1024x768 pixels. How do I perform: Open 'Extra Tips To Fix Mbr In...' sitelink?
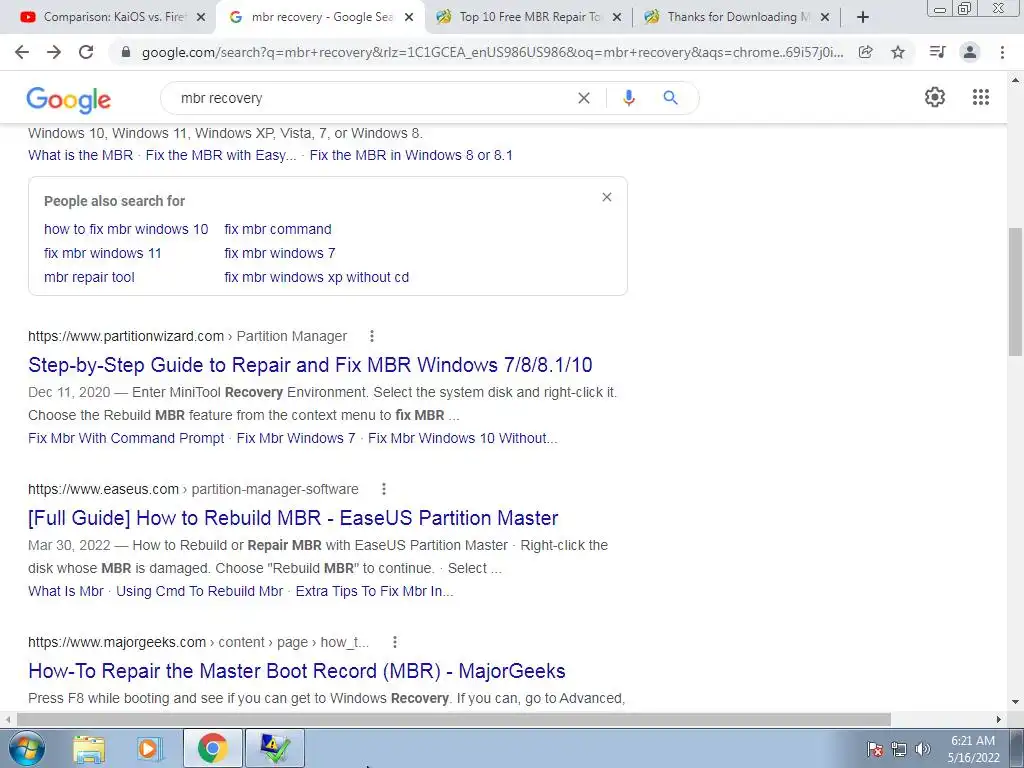point(374,592)
